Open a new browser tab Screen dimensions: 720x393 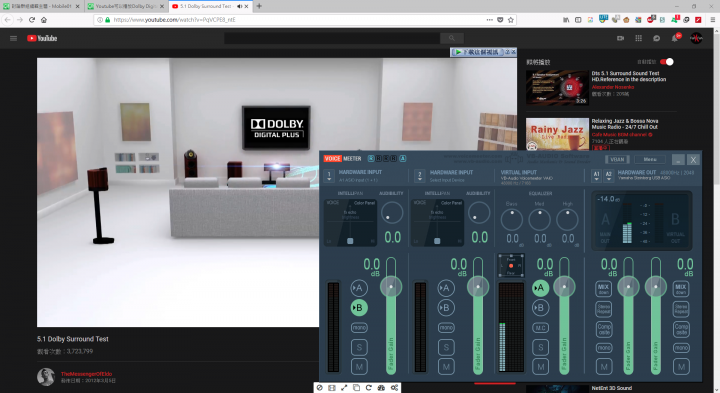[x=259, y=6]
